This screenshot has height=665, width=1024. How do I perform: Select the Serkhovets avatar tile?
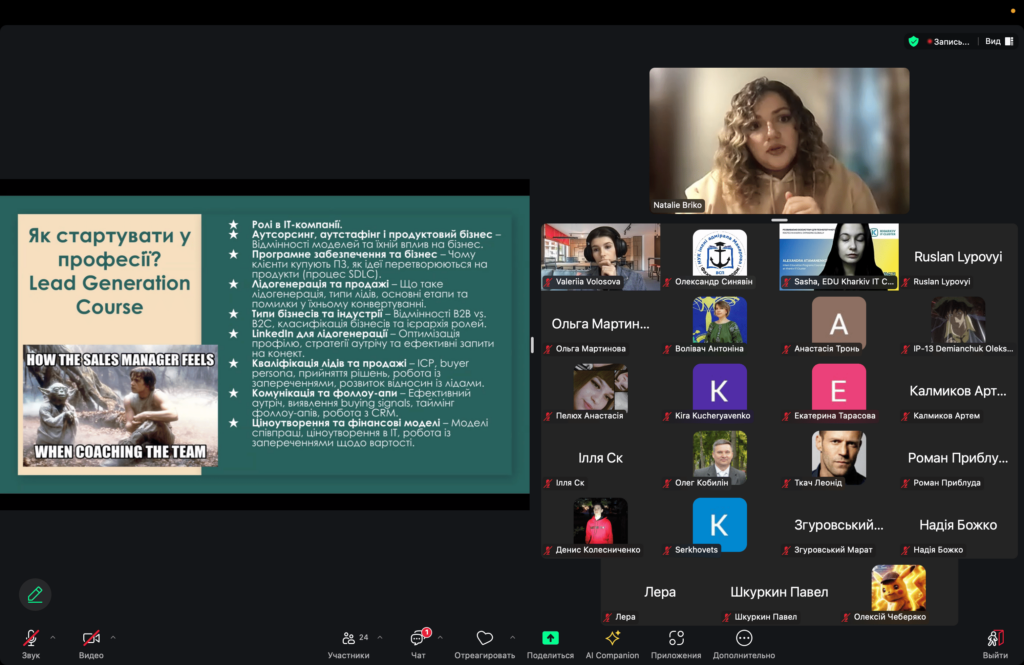click(720, 525)
